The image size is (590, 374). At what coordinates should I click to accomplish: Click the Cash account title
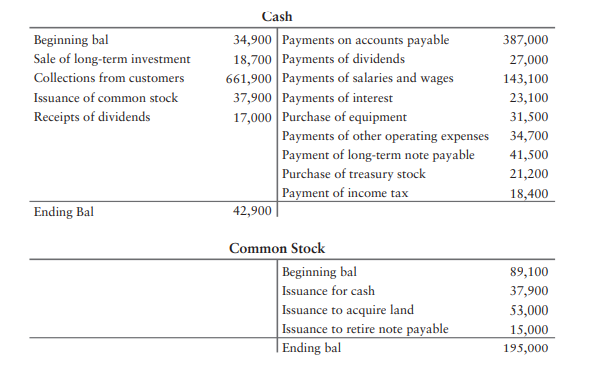[x=277, y=17]
